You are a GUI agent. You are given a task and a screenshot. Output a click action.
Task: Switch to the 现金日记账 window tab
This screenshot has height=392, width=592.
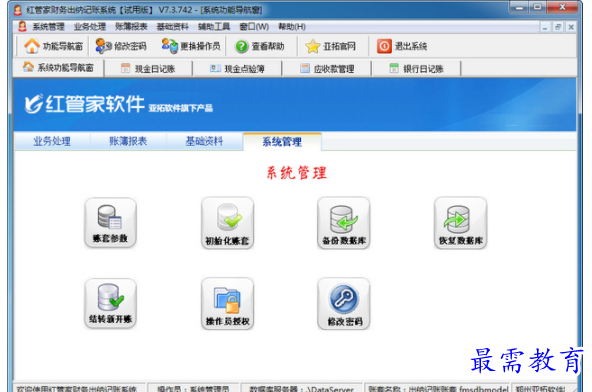148,69
